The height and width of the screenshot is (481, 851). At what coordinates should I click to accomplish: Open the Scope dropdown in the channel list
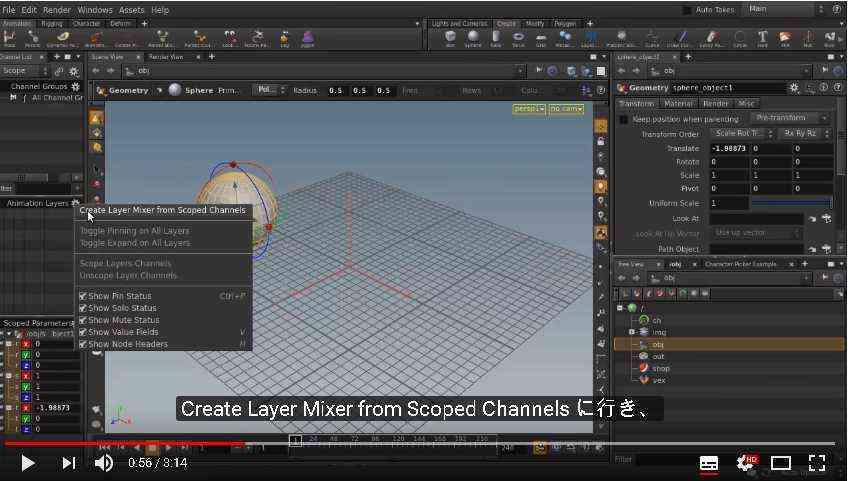pyautogui.click(x=24, y=71)
